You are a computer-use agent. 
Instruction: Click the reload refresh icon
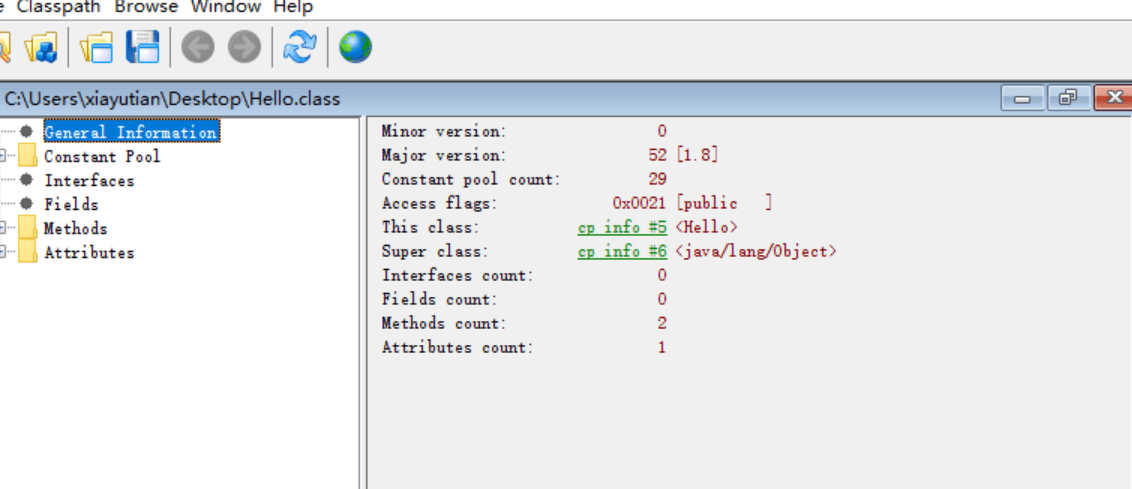[x=299, y=46]
